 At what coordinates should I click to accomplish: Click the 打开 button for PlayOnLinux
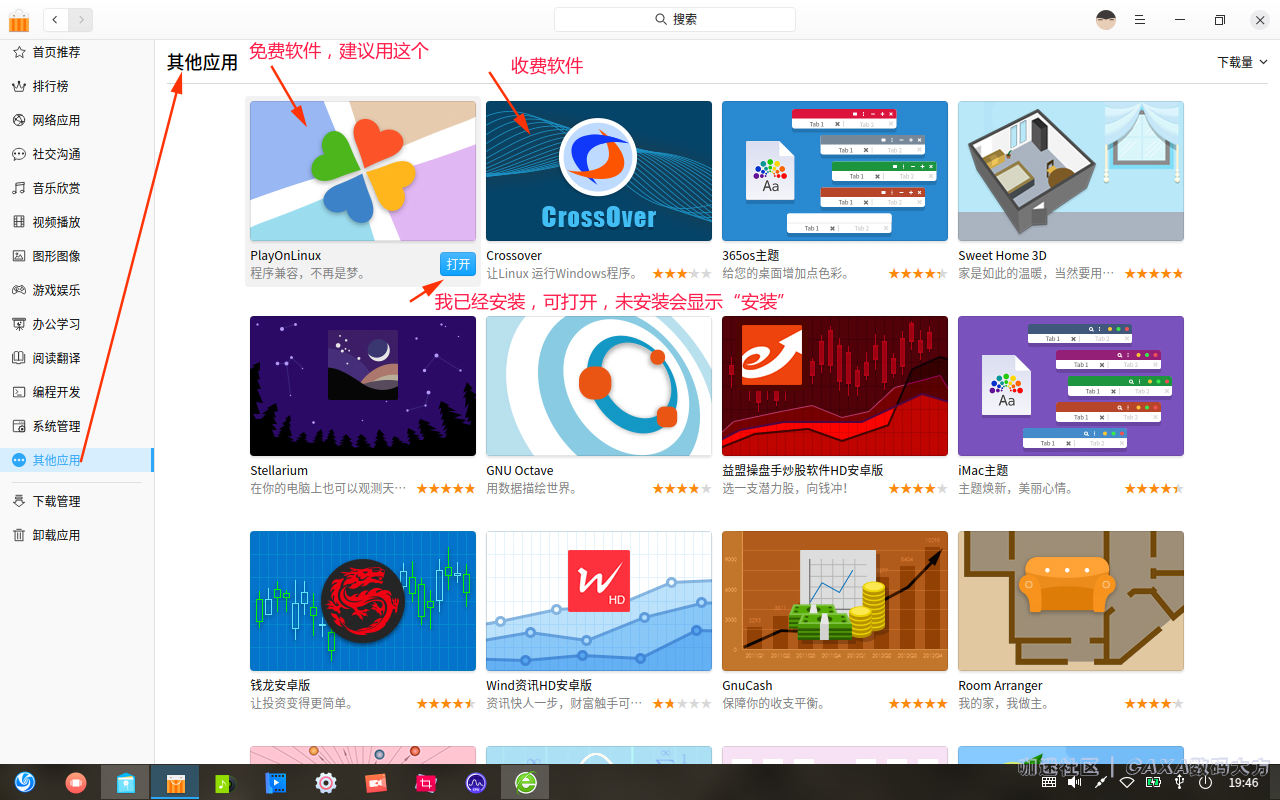click(x=458, y=264)
